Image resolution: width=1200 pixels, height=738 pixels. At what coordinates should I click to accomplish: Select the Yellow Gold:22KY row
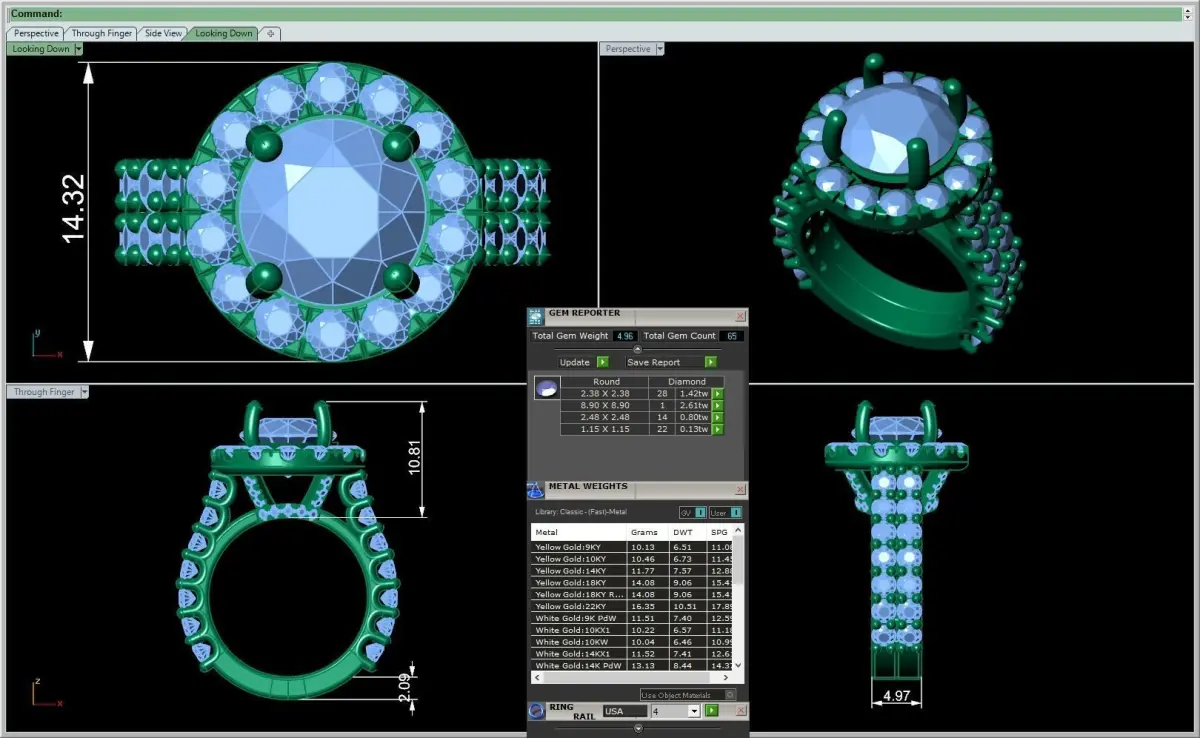pyautogui.click(x=633, y=606)
